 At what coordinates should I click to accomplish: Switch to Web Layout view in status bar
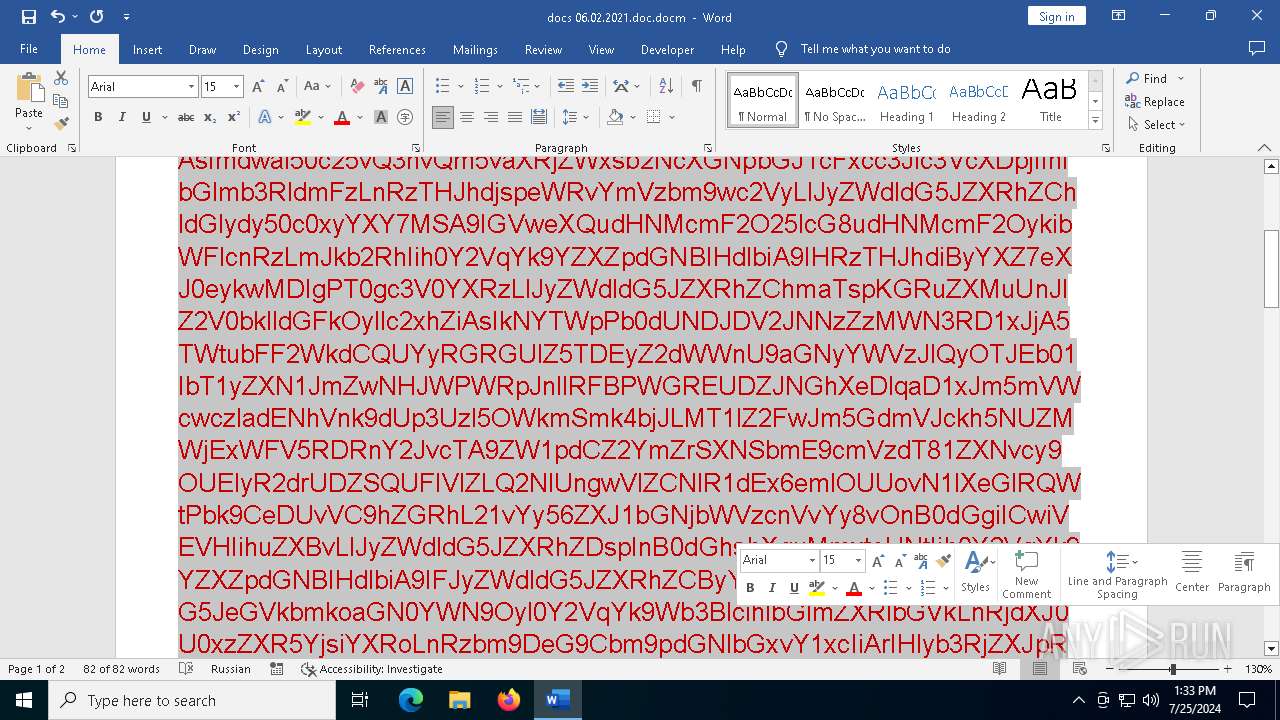1078,669
